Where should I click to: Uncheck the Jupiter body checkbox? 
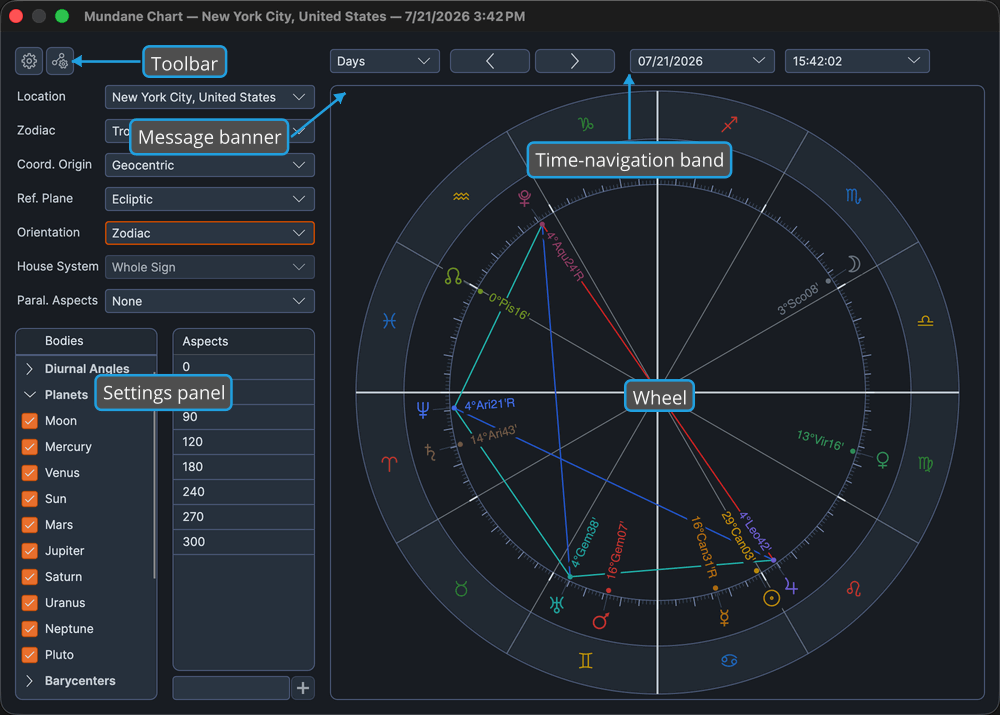[x=29, y=551]
